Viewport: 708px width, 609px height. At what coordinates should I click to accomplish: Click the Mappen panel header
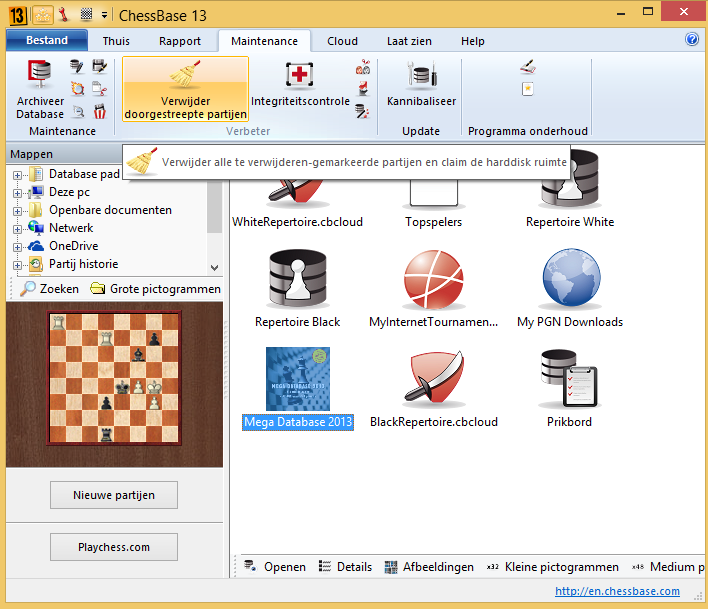64,154
